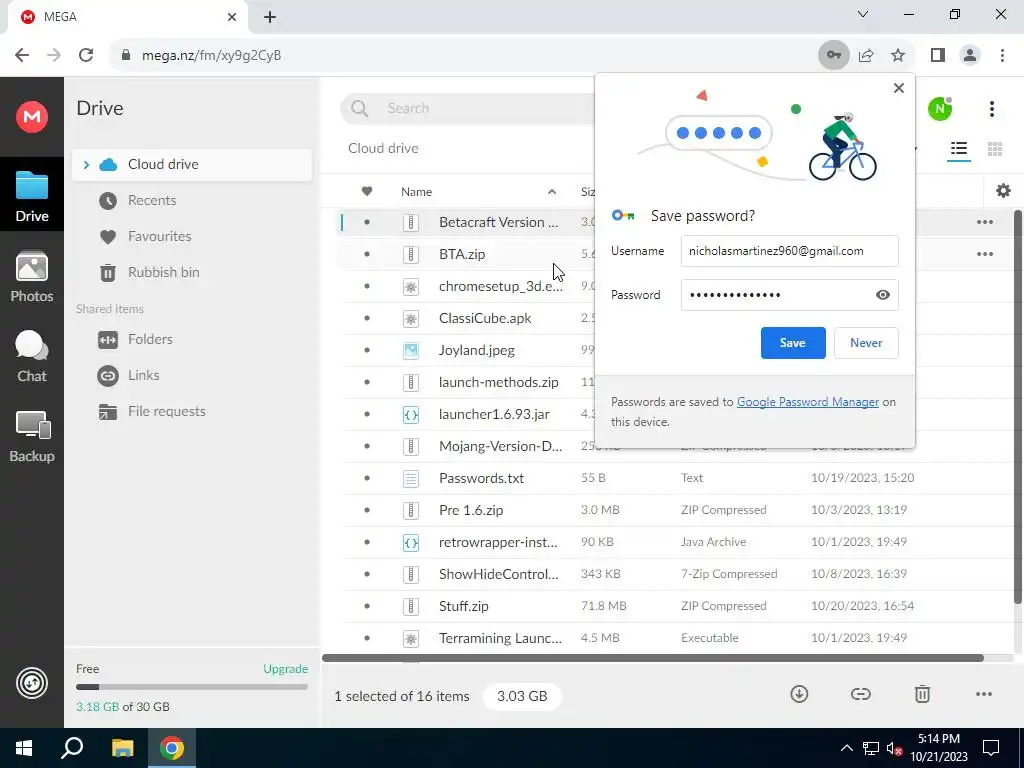The height and width of the screenshot is (768, 1024).
Task: Open options for BTA.zip row
Action: point(984,254)
